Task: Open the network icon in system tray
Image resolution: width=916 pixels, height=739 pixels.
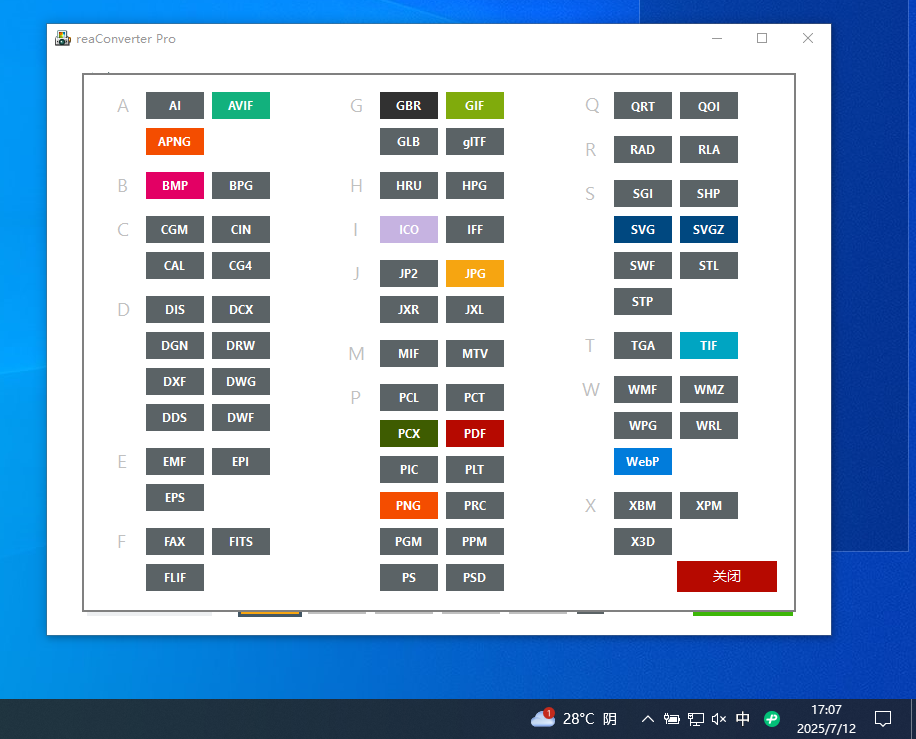Action: [x=695, y=719]
